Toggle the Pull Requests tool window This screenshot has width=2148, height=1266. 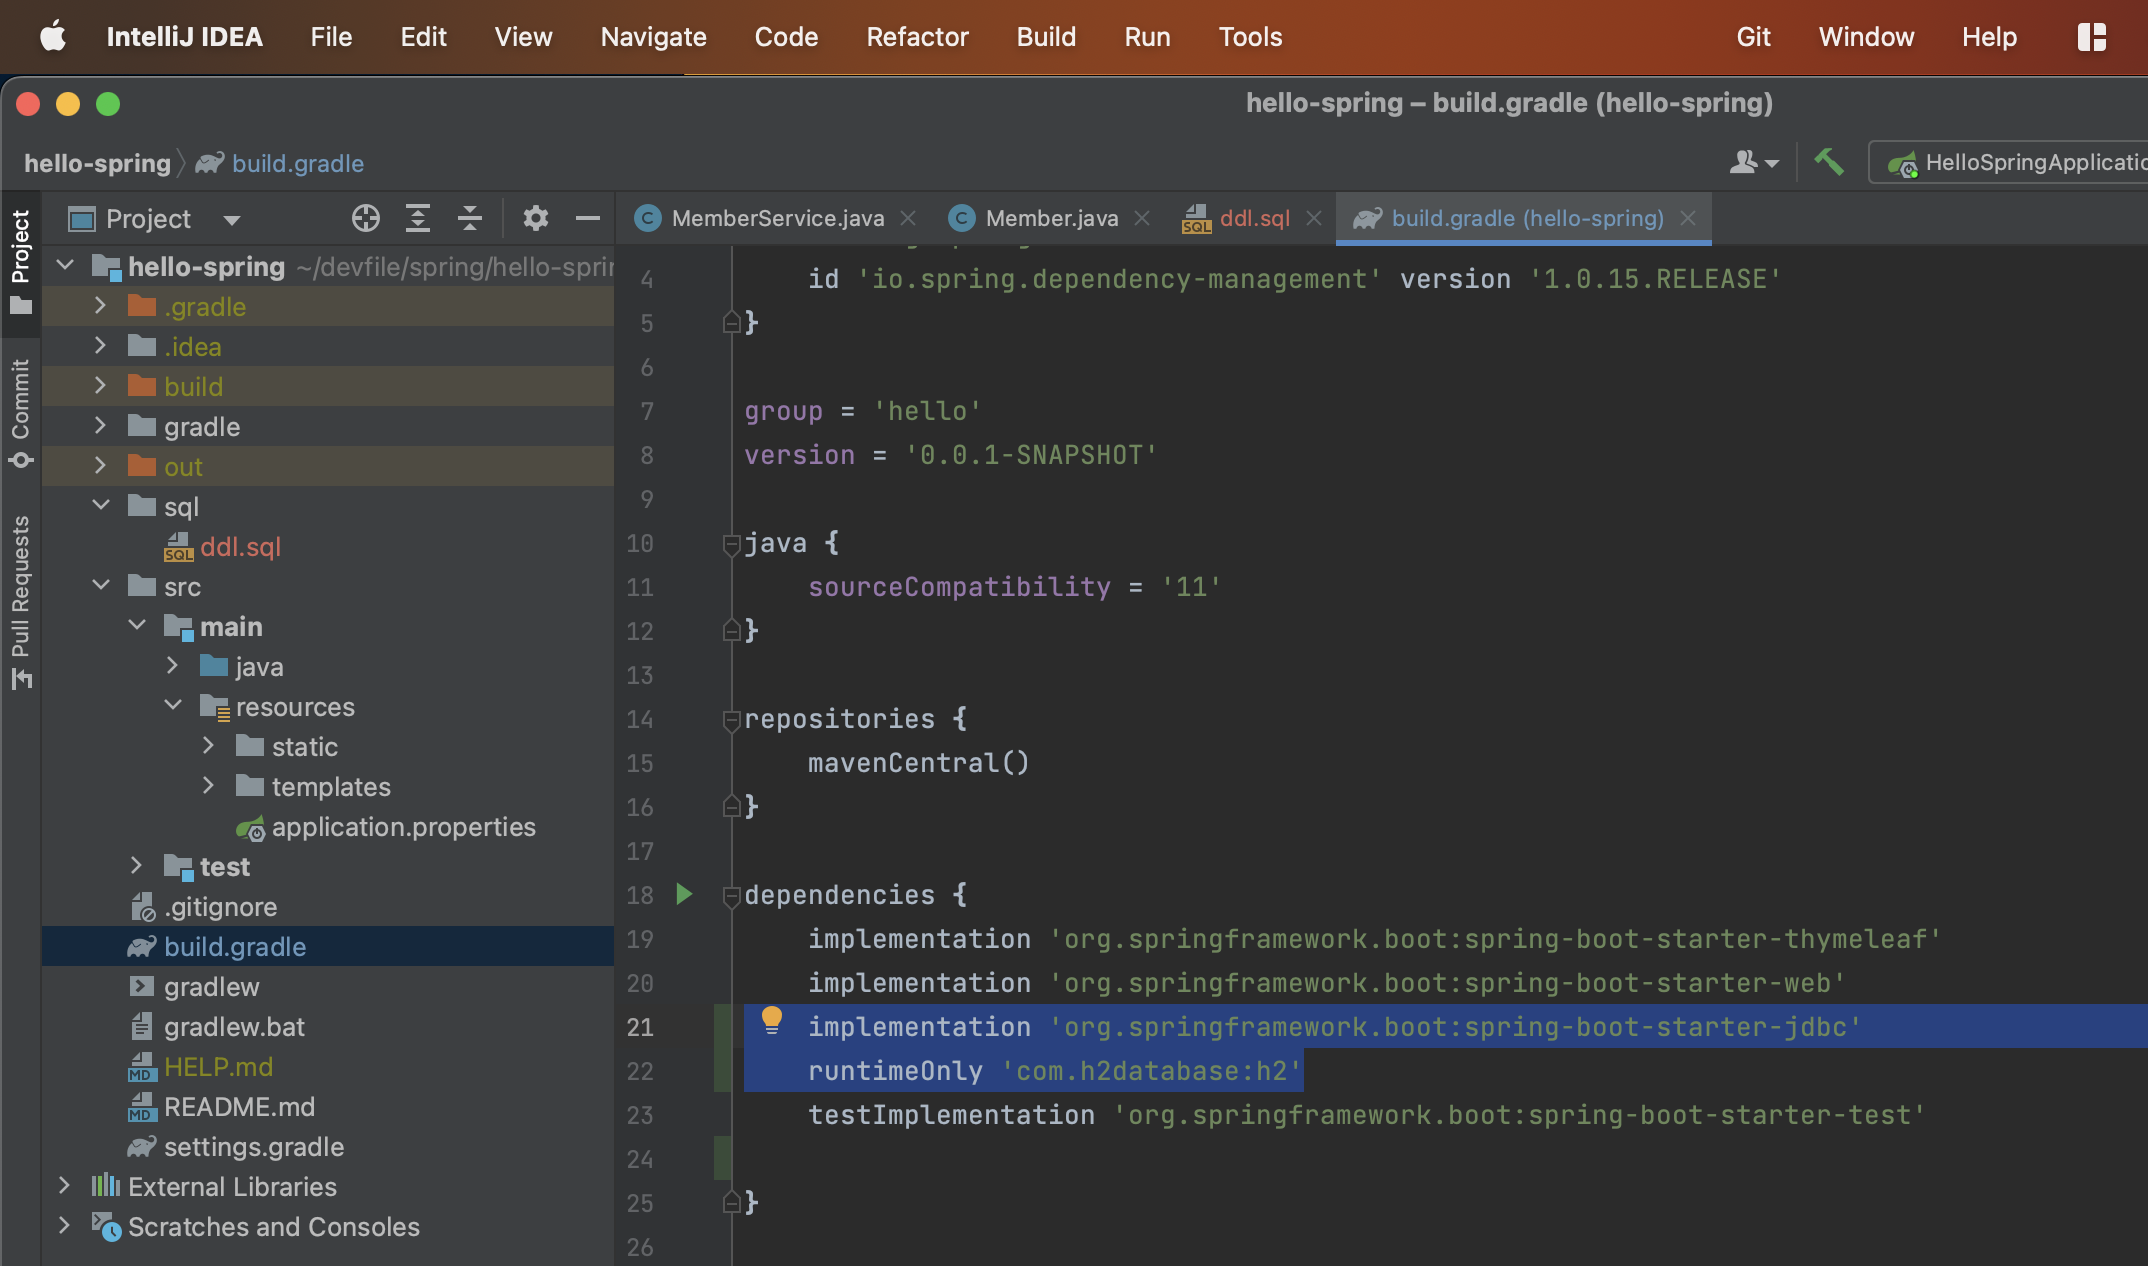point(20,600)
